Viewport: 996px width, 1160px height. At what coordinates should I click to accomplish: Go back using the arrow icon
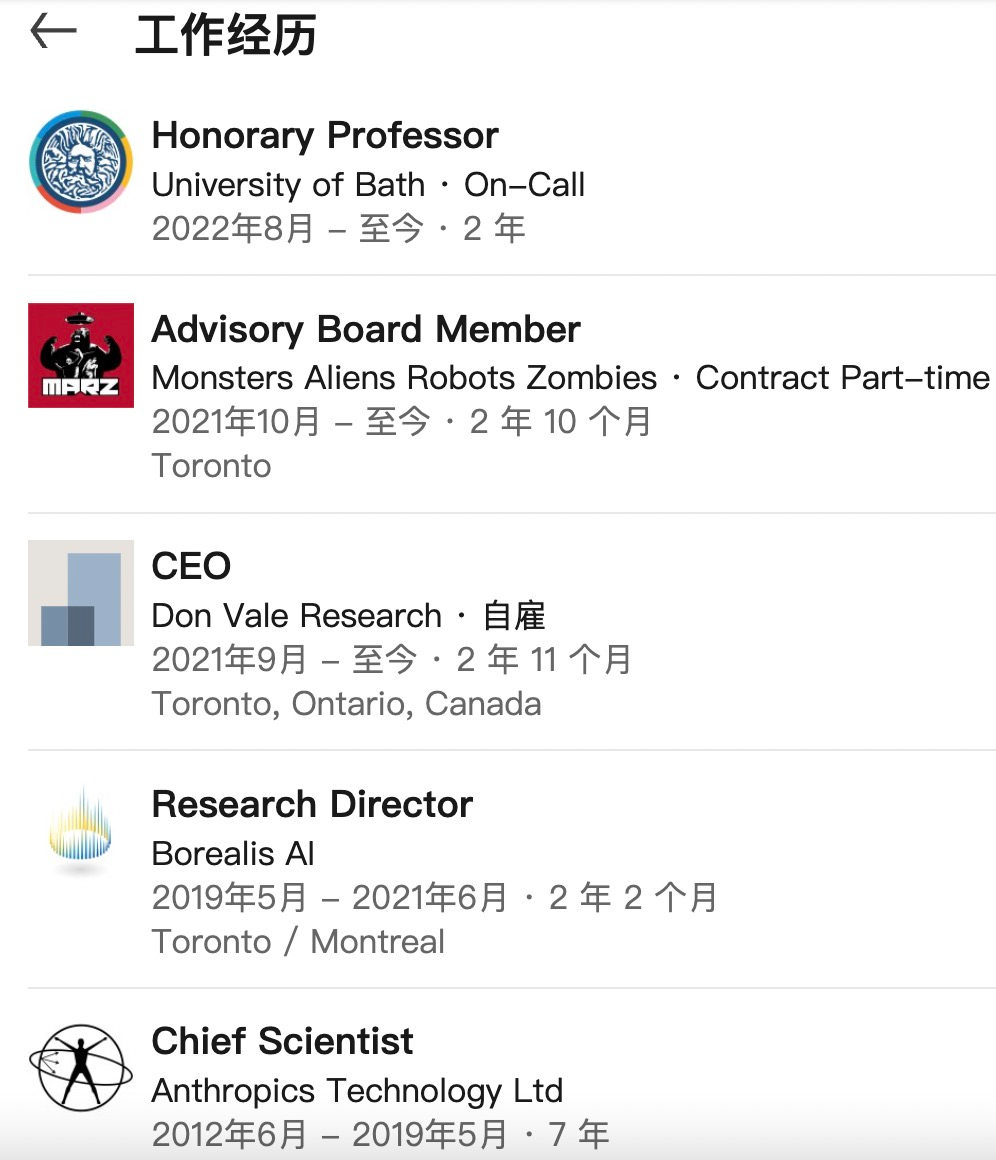coord(53,32)
